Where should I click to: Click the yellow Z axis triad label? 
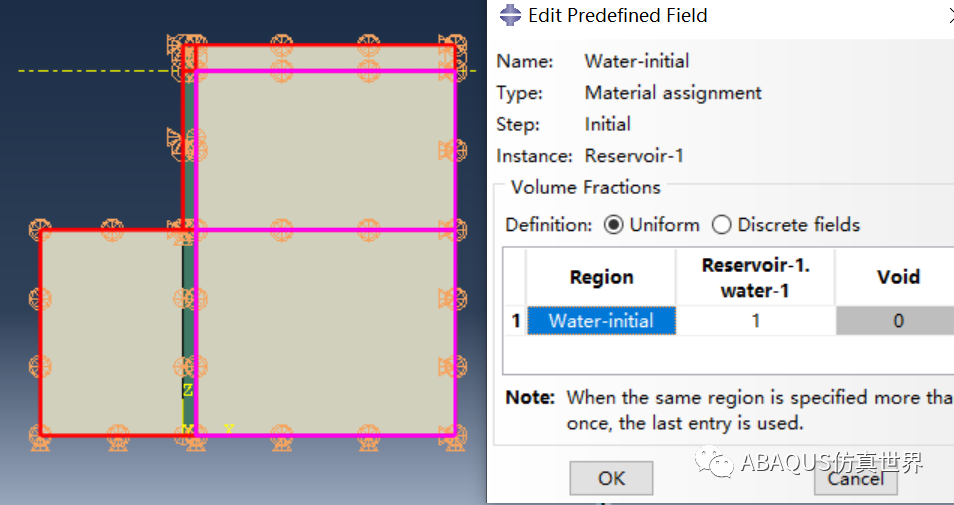pos(188,390)
